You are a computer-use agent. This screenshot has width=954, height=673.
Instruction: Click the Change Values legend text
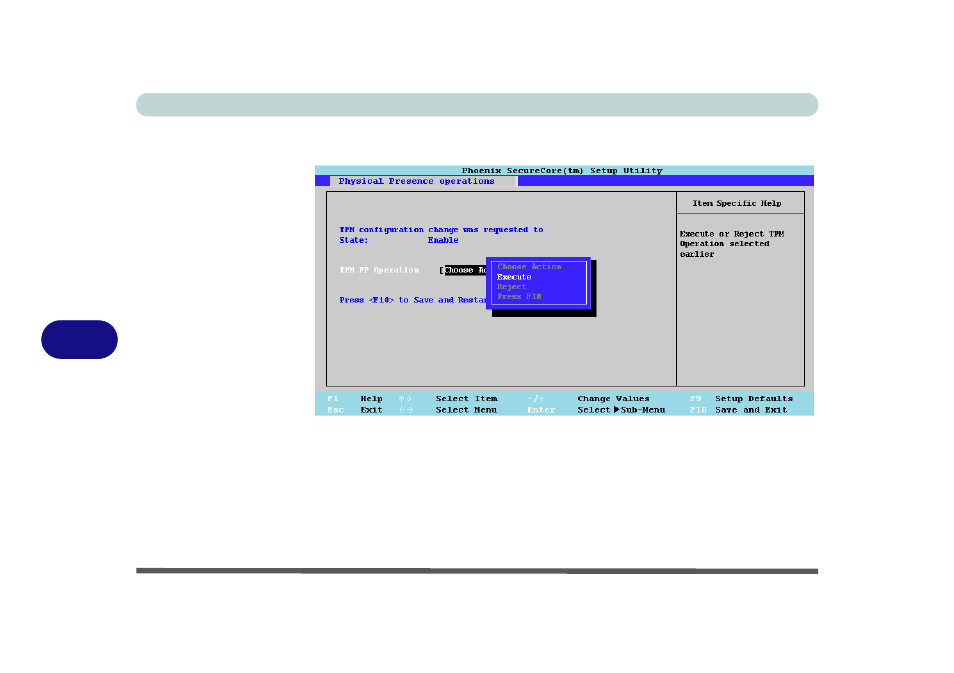coord(613,399)
